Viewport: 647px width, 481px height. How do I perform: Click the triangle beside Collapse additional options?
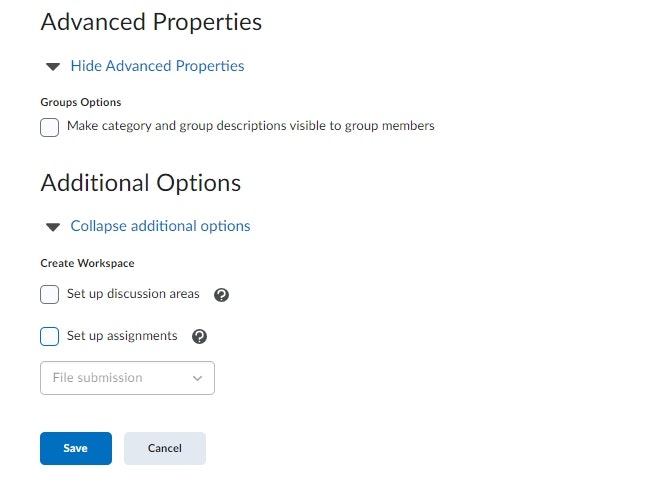(53, 227)
